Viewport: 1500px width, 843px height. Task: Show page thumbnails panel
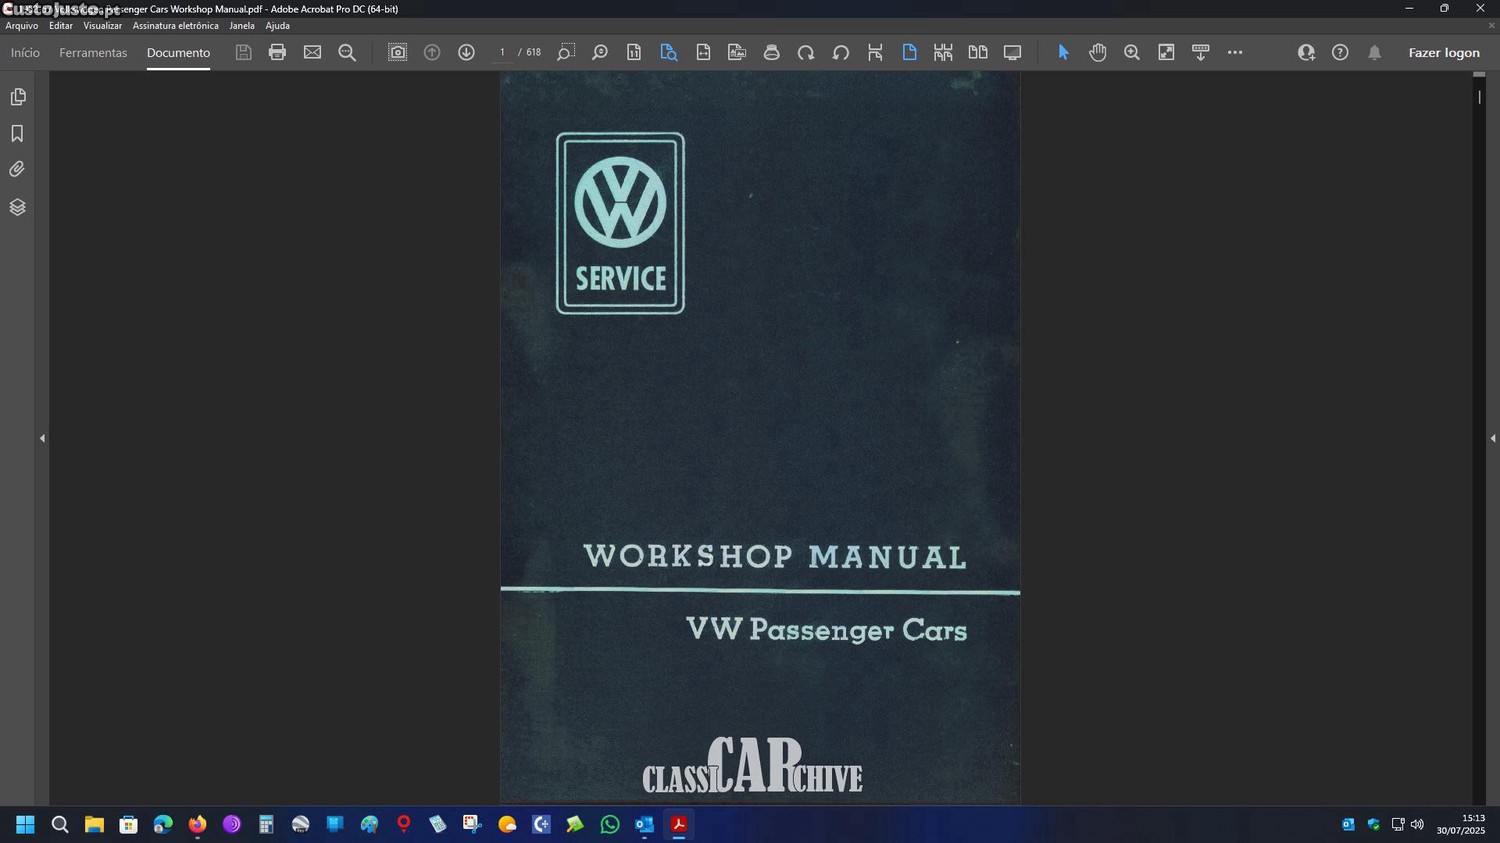17,97
